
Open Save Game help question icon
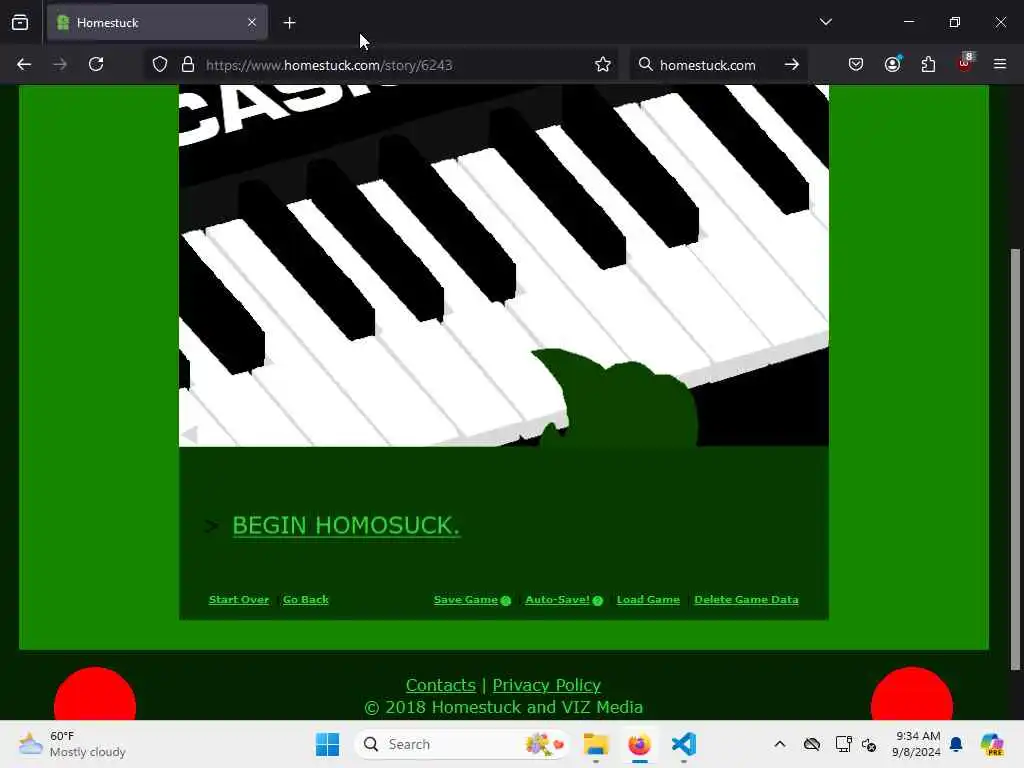pos(505,601)
